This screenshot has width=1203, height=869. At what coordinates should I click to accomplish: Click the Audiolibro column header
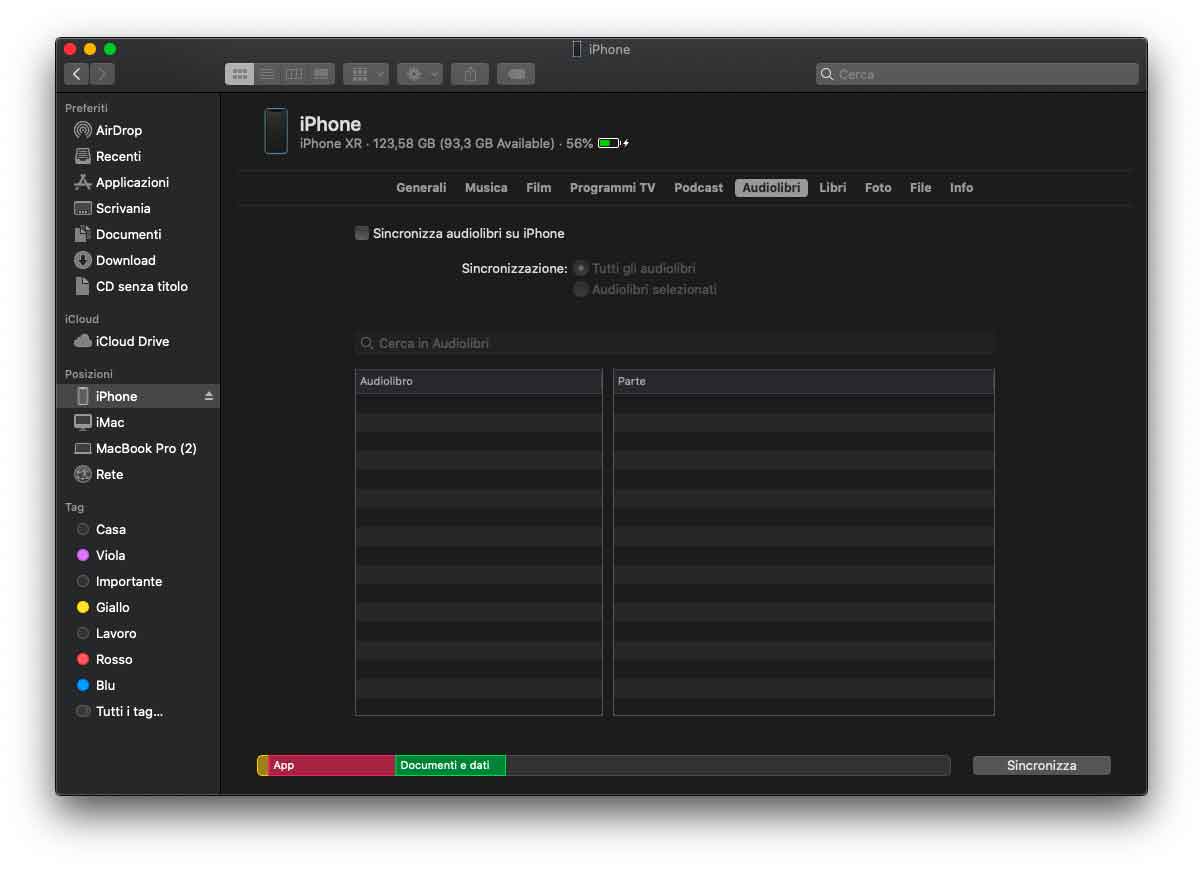coord(478,381)
